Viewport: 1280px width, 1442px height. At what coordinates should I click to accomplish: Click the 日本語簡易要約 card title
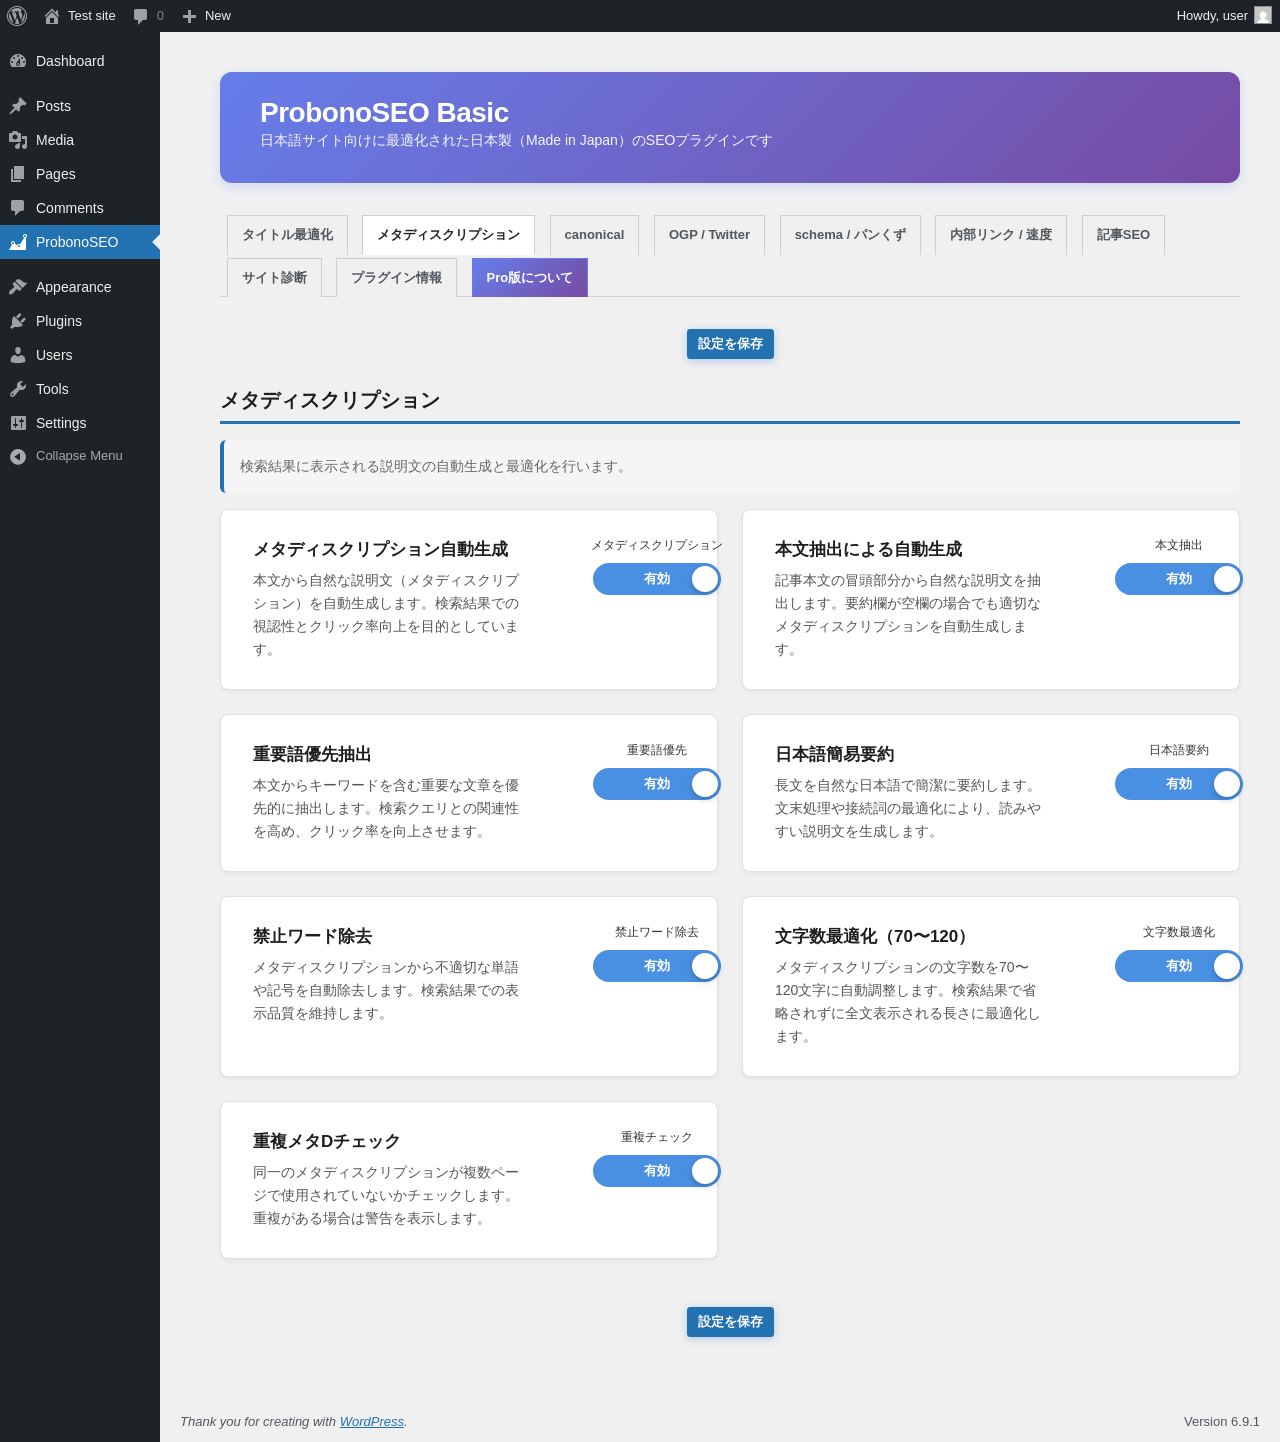click(834, 754)
